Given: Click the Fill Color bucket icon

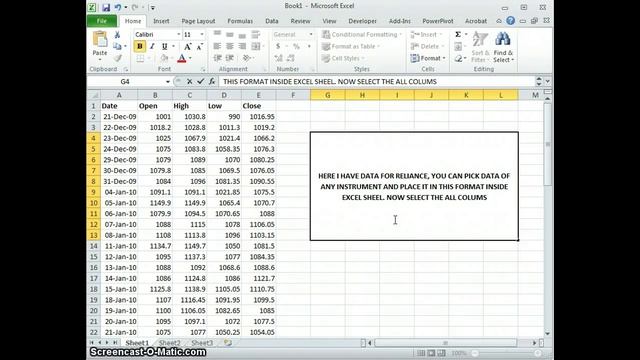Looking at the screenshot, I should (x=164, y=58).
